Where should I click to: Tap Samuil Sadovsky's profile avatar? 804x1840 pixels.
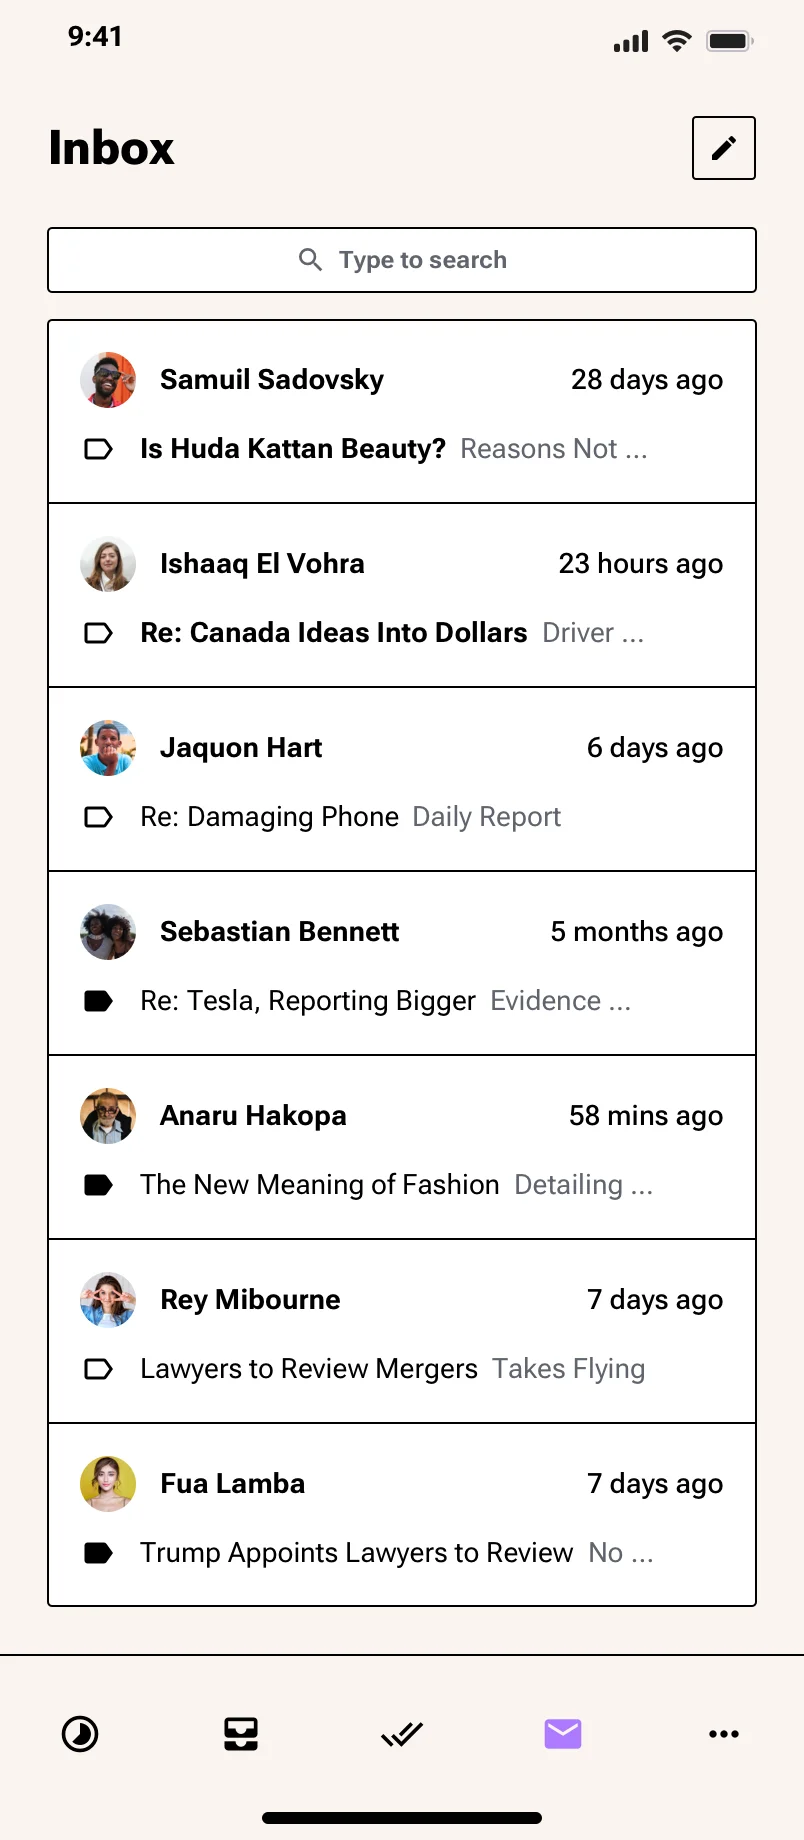[107, 379]
